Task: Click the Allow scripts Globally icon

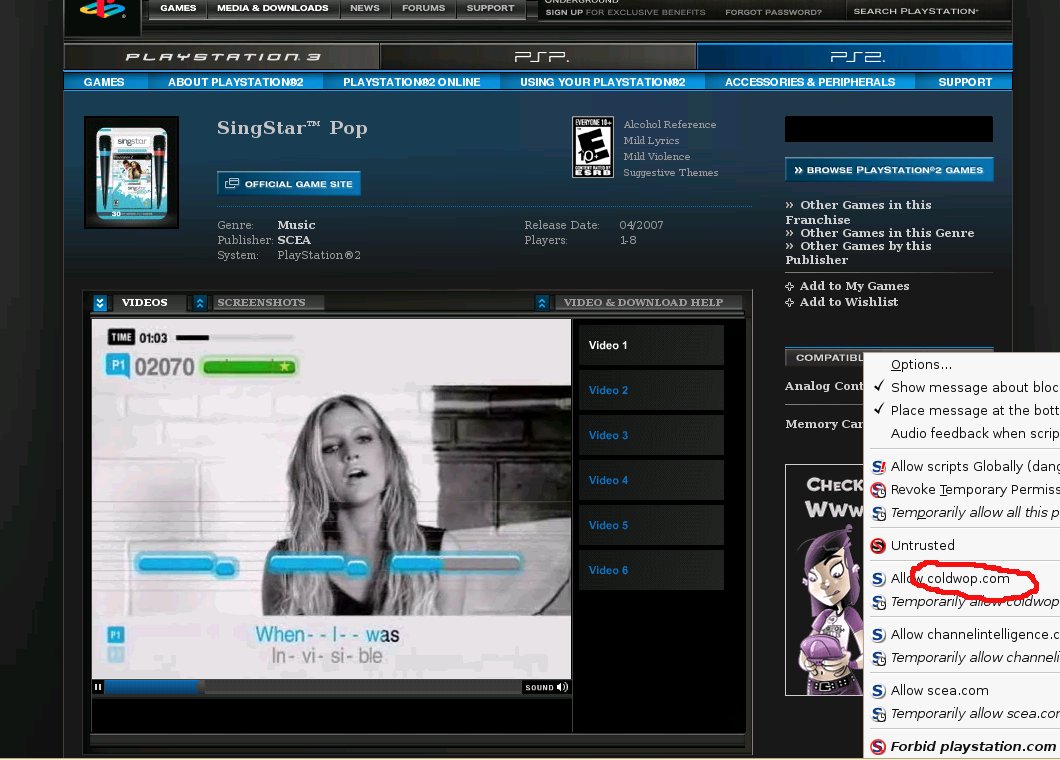Action: point(878,467)
